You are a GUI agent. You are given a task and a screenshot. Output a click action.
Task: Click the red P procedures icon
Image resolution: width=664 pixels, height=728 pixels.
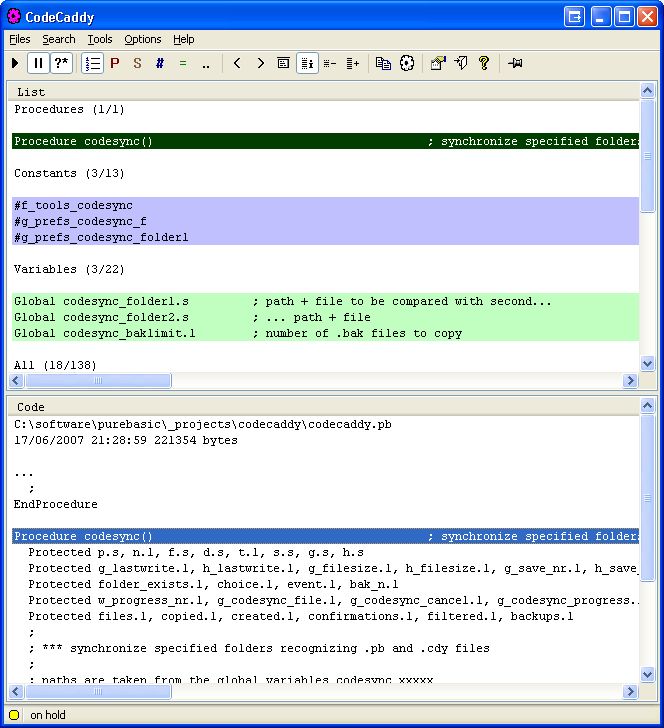tap(115, 63)
